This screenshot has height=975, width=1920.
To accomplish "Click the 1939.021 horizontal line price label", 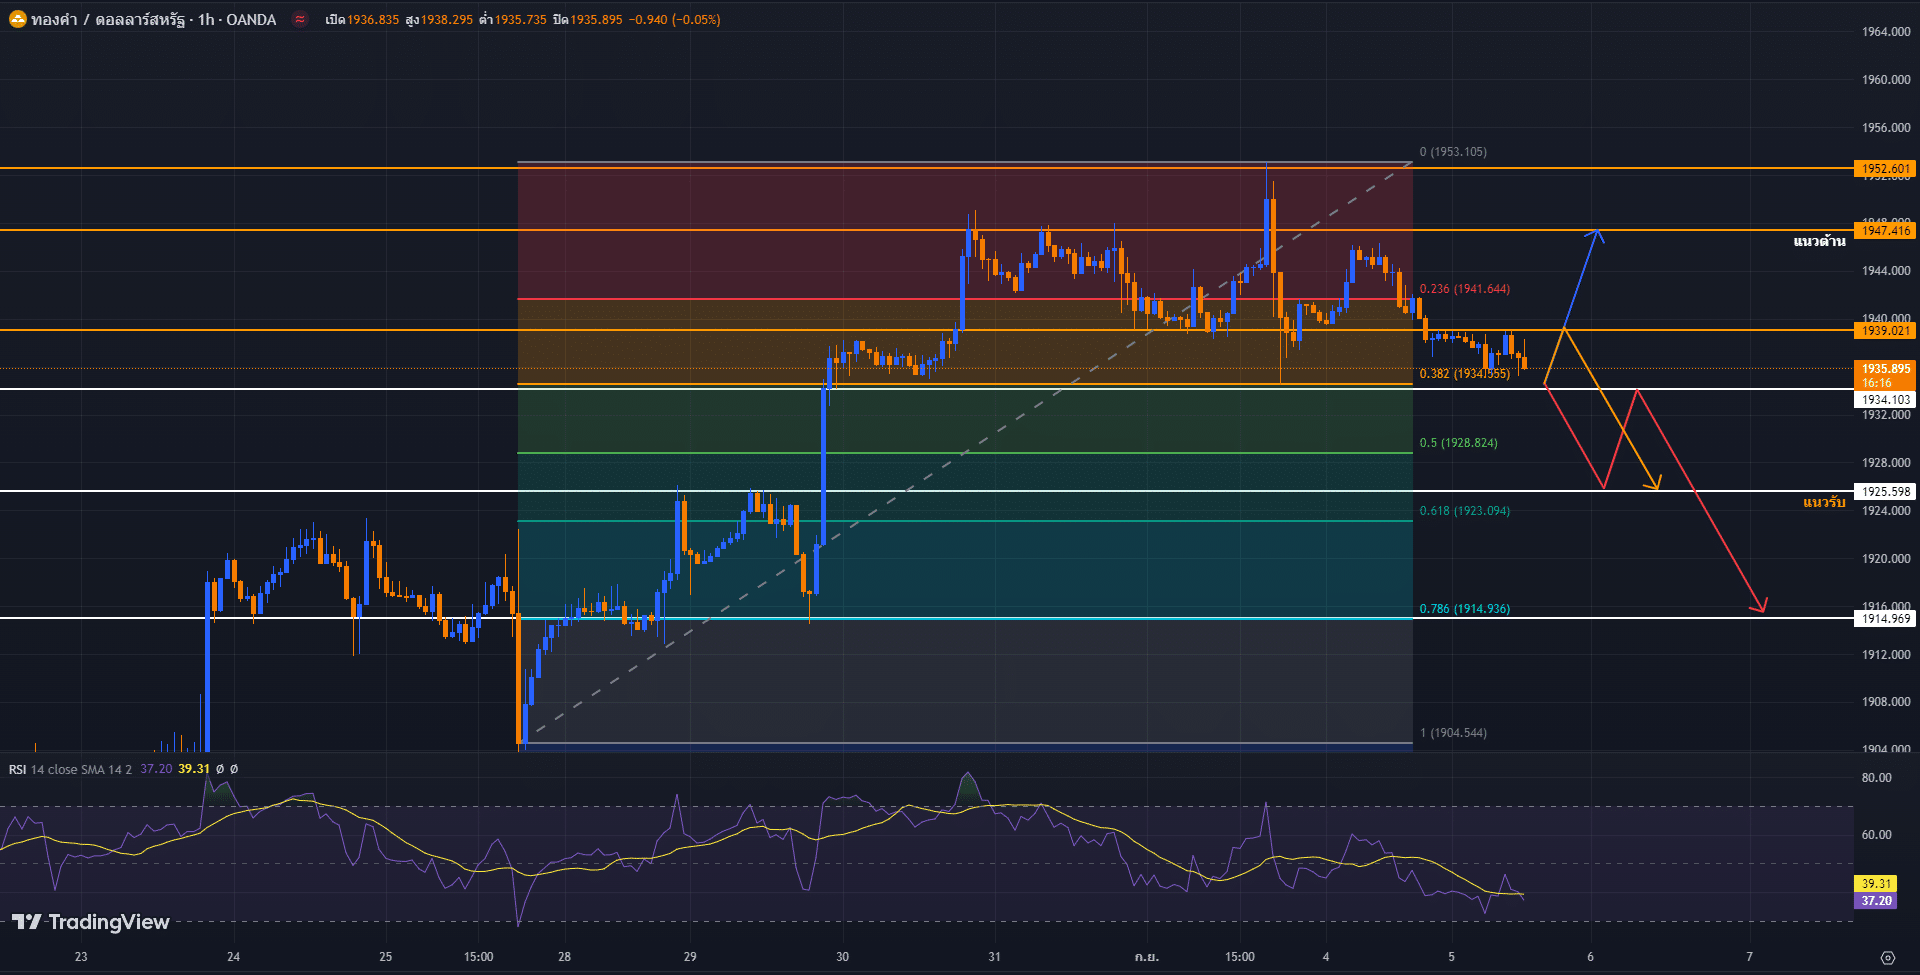I will [x=1885, y=331].
